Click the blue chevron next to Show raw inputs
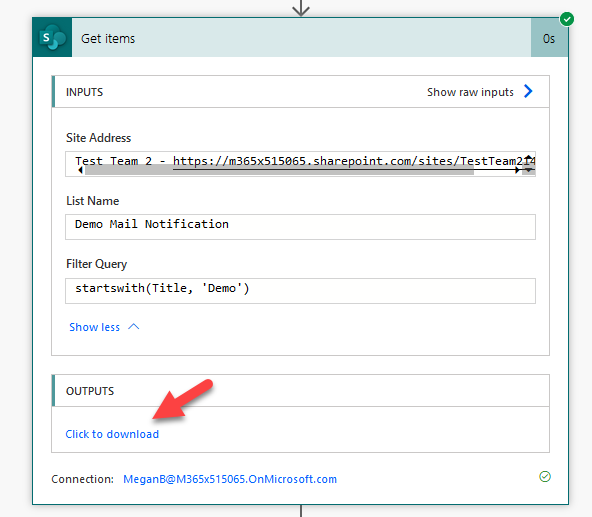Image resolution: width=592 pixels, height=517 pixels. pos(528,91)
